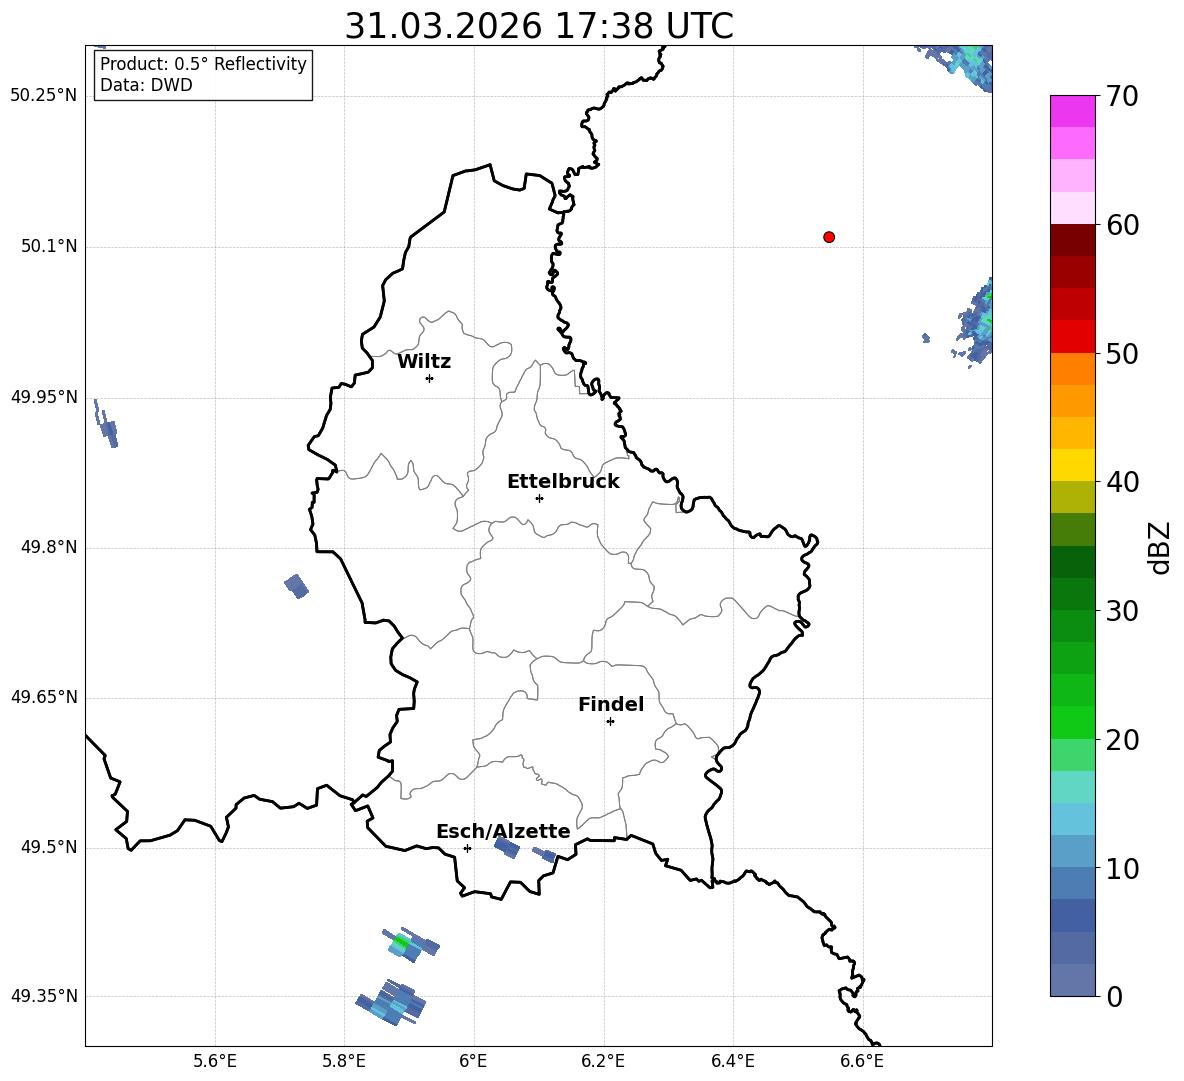Click the 6.4°E longitude label
Image resolution: width=1184 pixels, height=1081 pixels.
pyautogui.click(x=732, y=1061)
